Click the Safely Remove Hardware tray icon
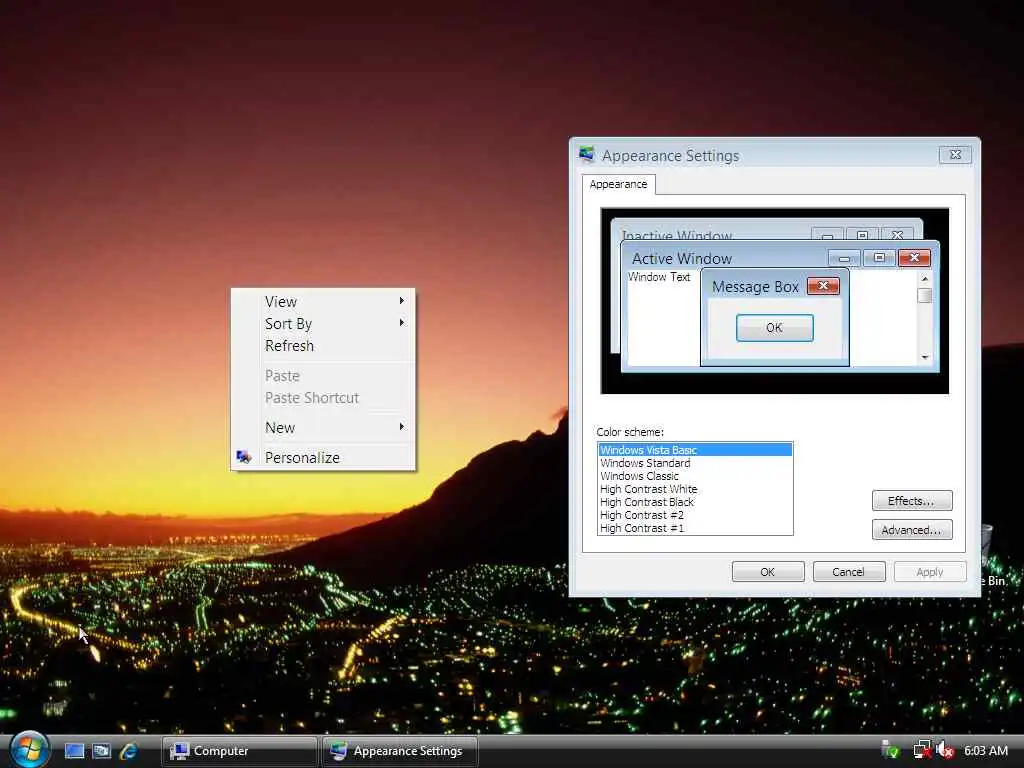 [x=890, y=750]
